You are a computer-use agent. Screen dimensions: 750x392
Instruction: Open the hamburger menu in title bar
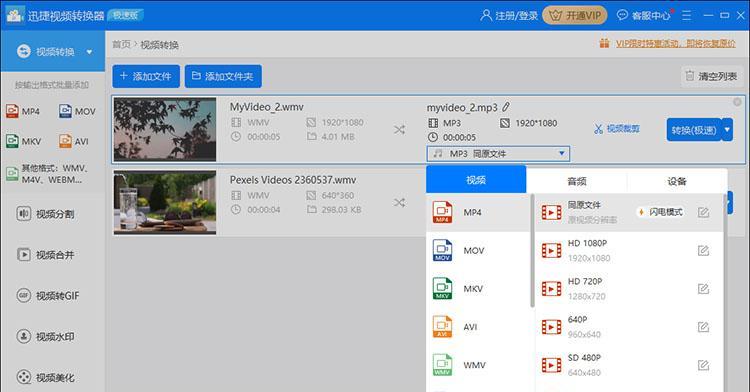point(686,16)
